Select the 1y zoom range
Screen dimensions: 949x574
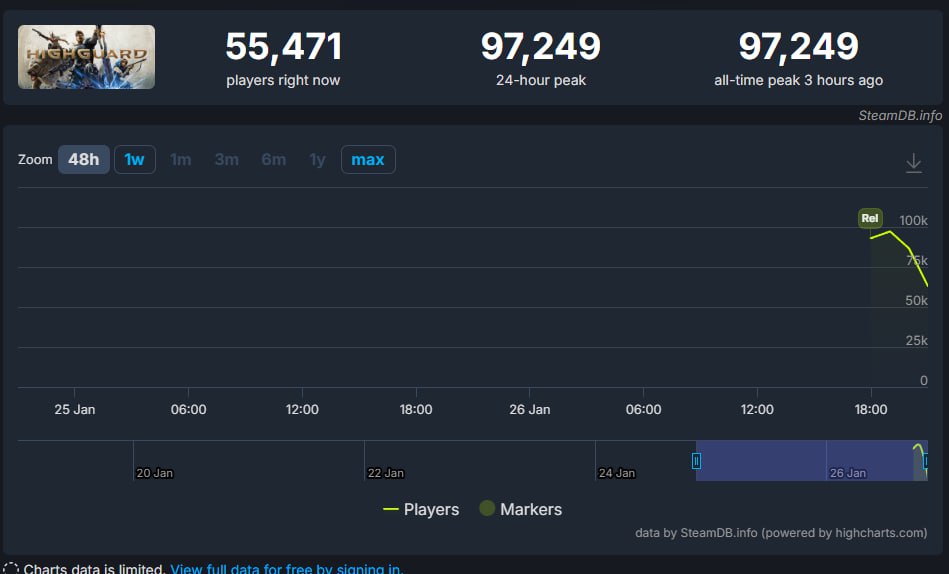tap(317, 160)
